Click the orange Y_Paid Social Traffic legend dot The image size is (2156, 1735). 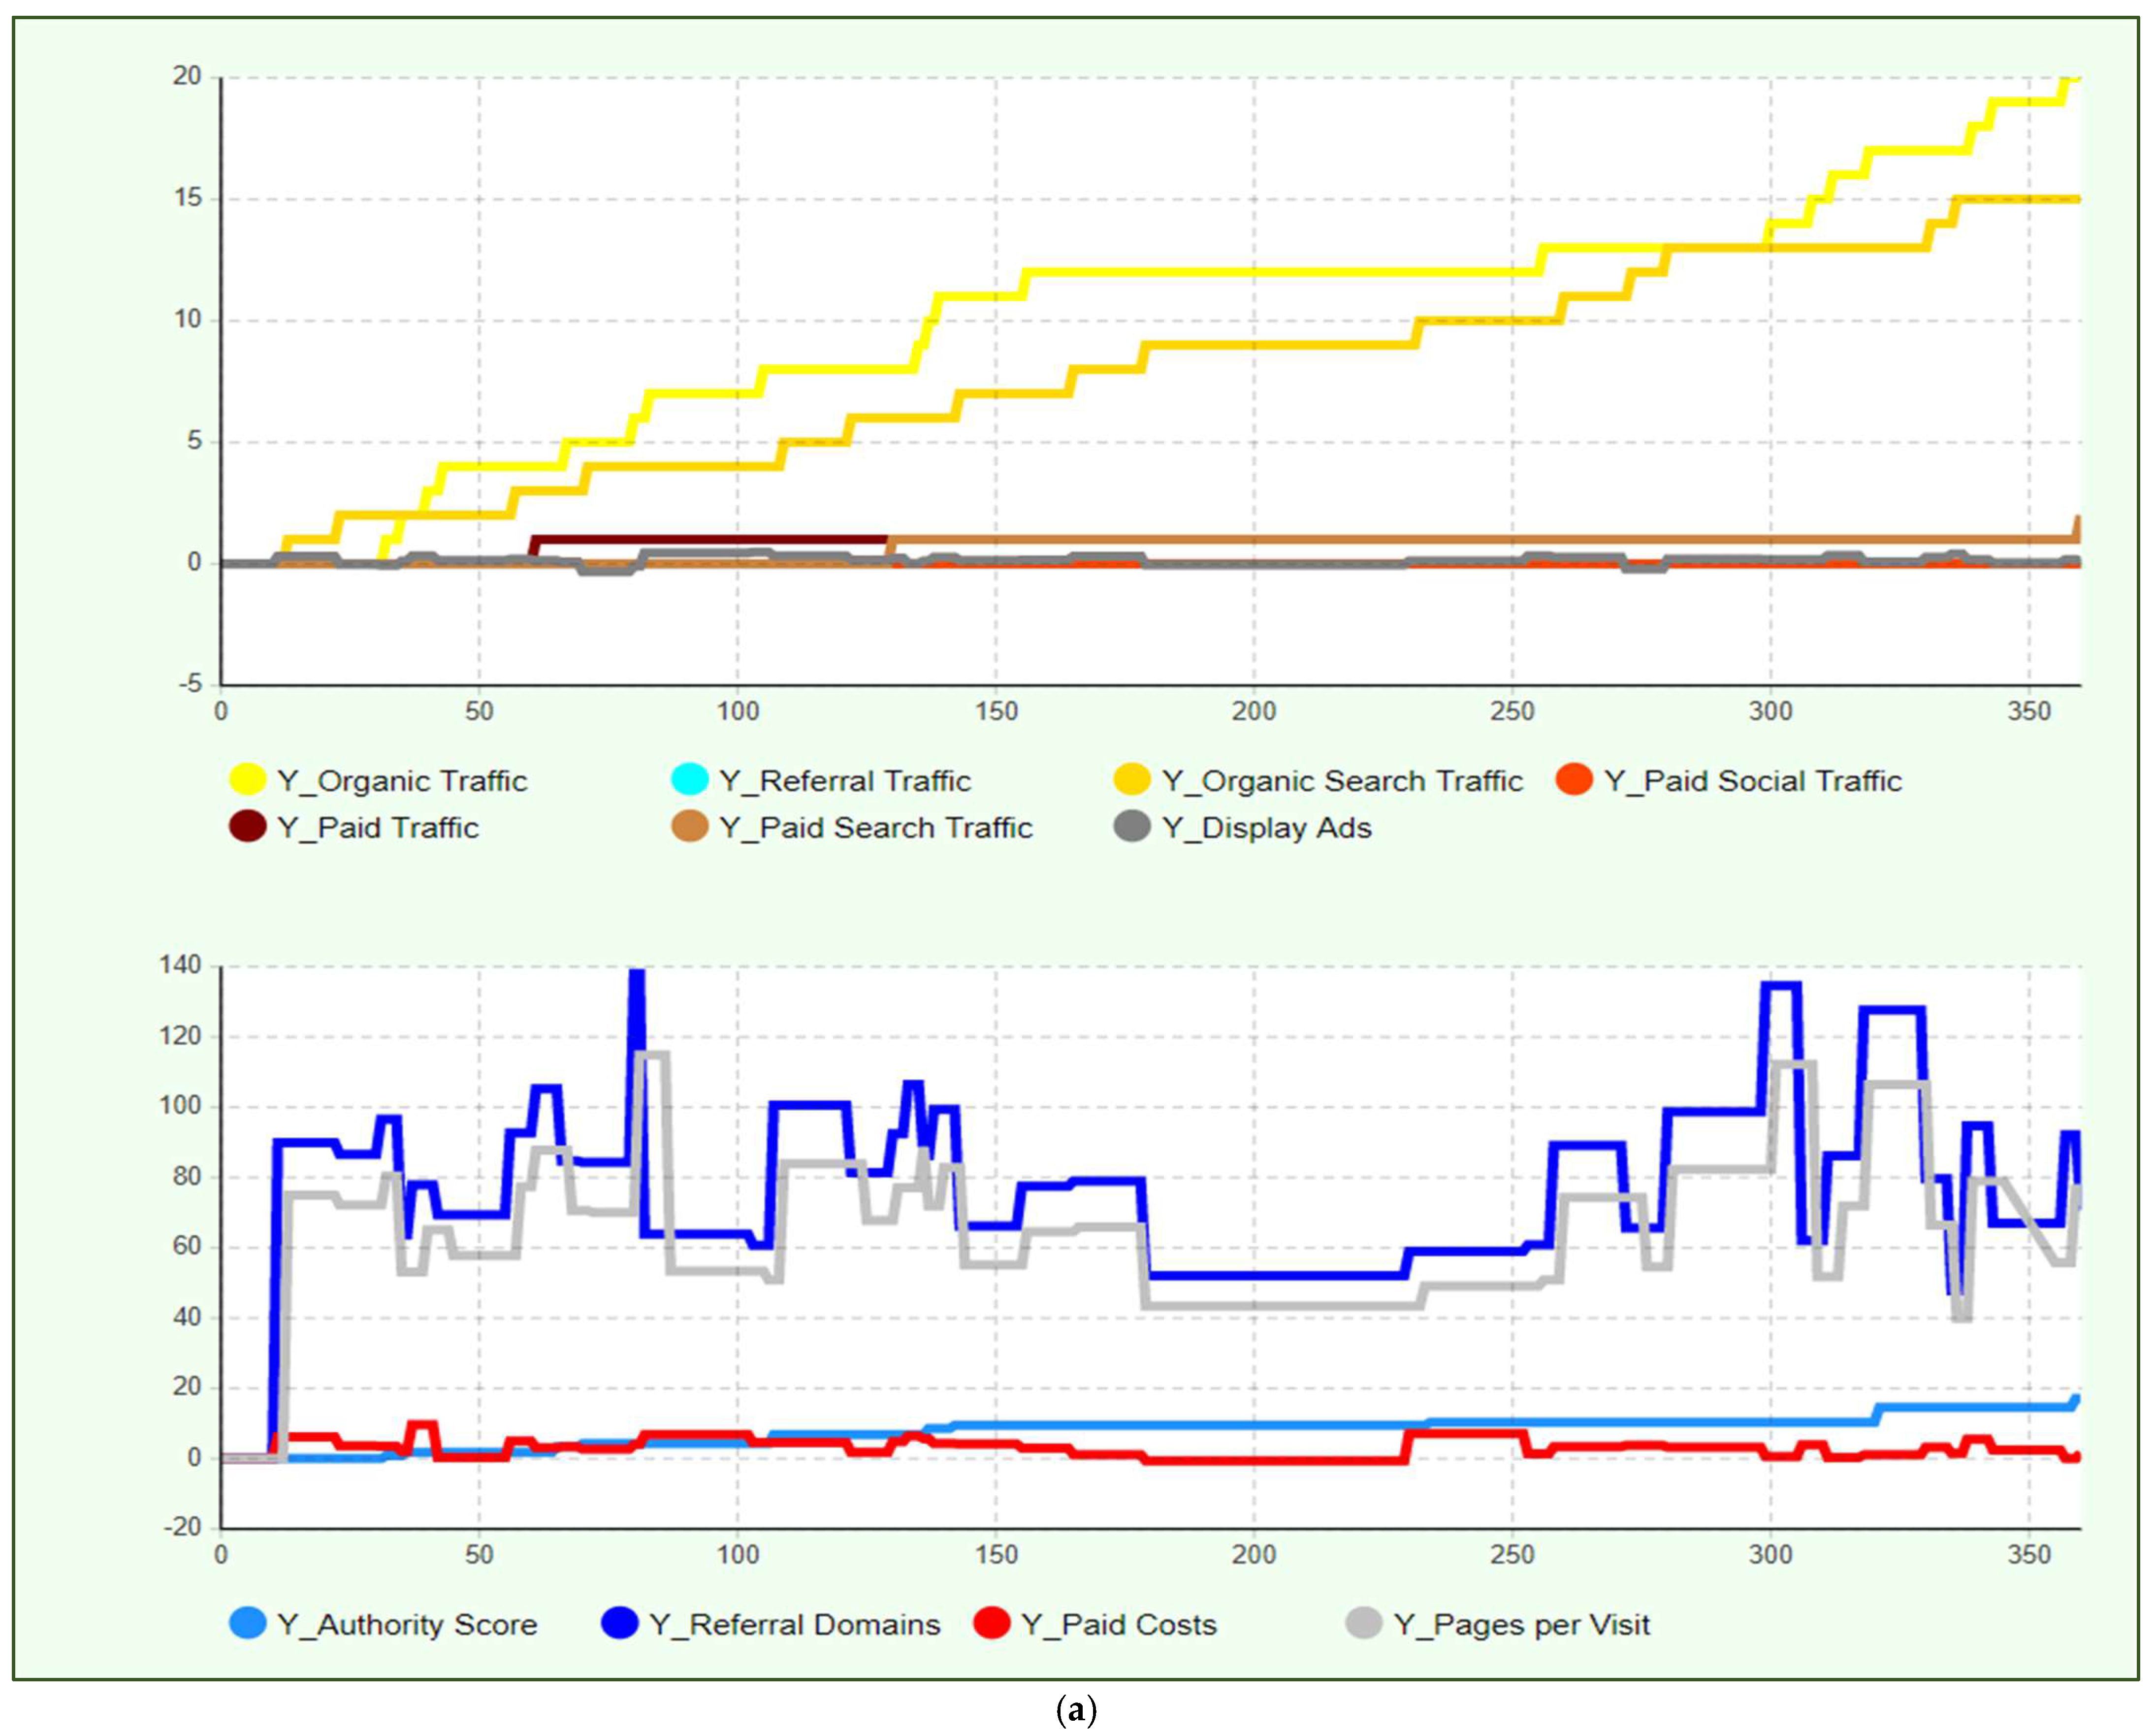pyautogui.click(x=1574, y=779)
